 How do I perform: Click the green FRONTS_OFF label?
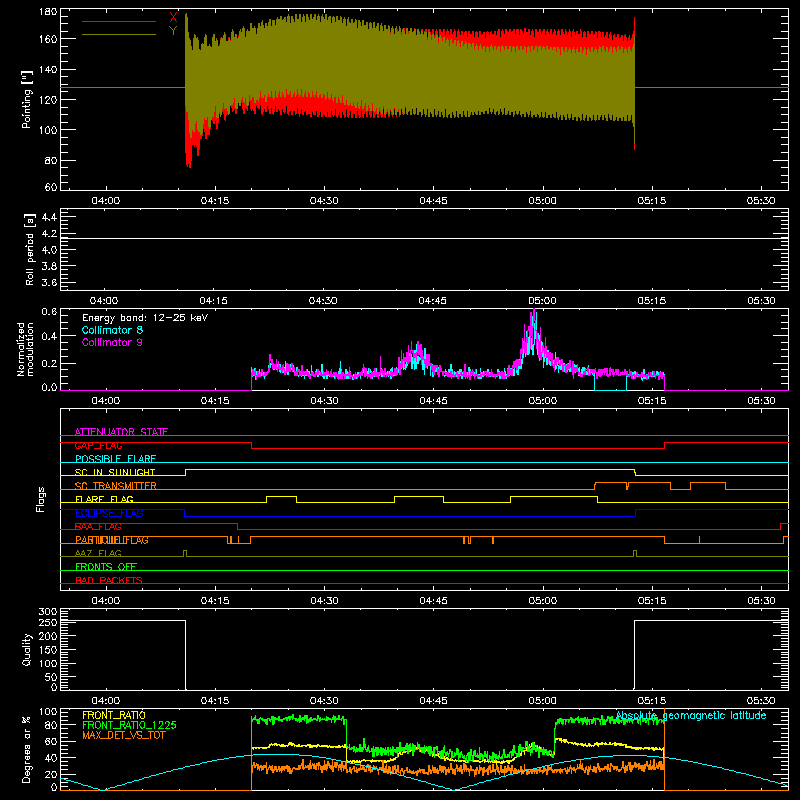(x=106, y=567)
